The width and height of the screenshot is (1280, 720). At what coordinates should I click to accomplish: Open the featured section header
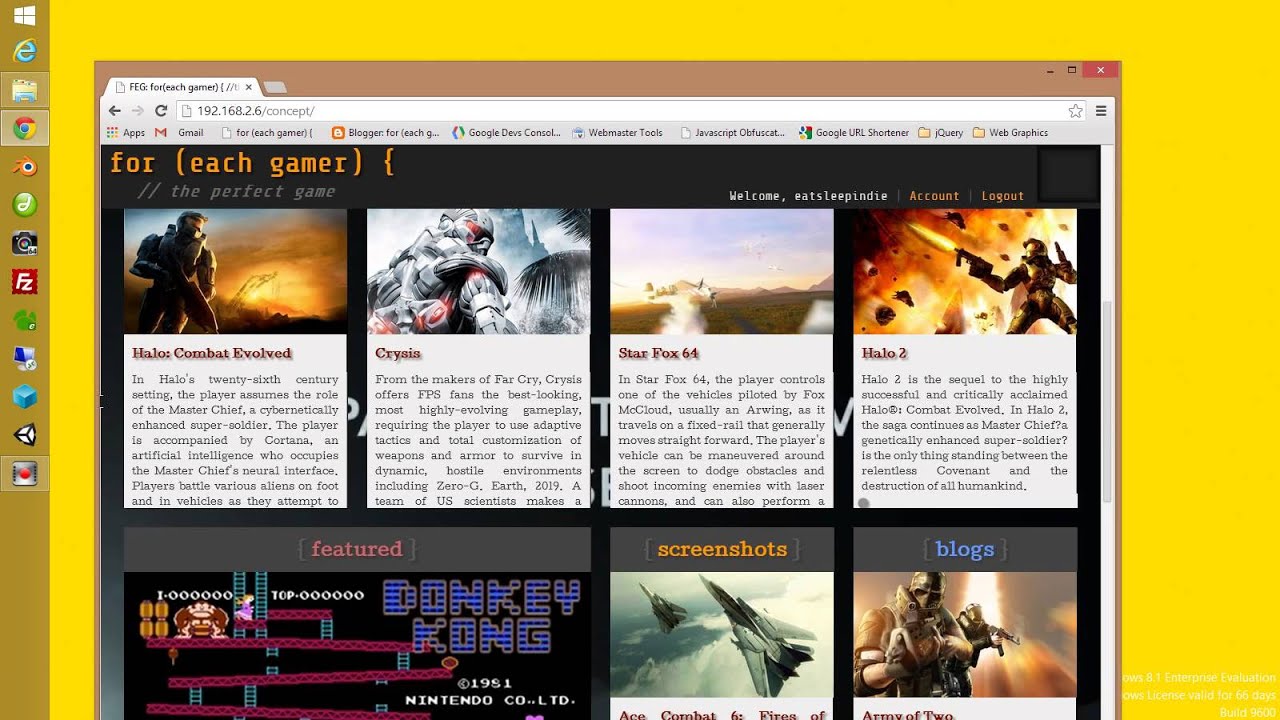pos(357,549)
